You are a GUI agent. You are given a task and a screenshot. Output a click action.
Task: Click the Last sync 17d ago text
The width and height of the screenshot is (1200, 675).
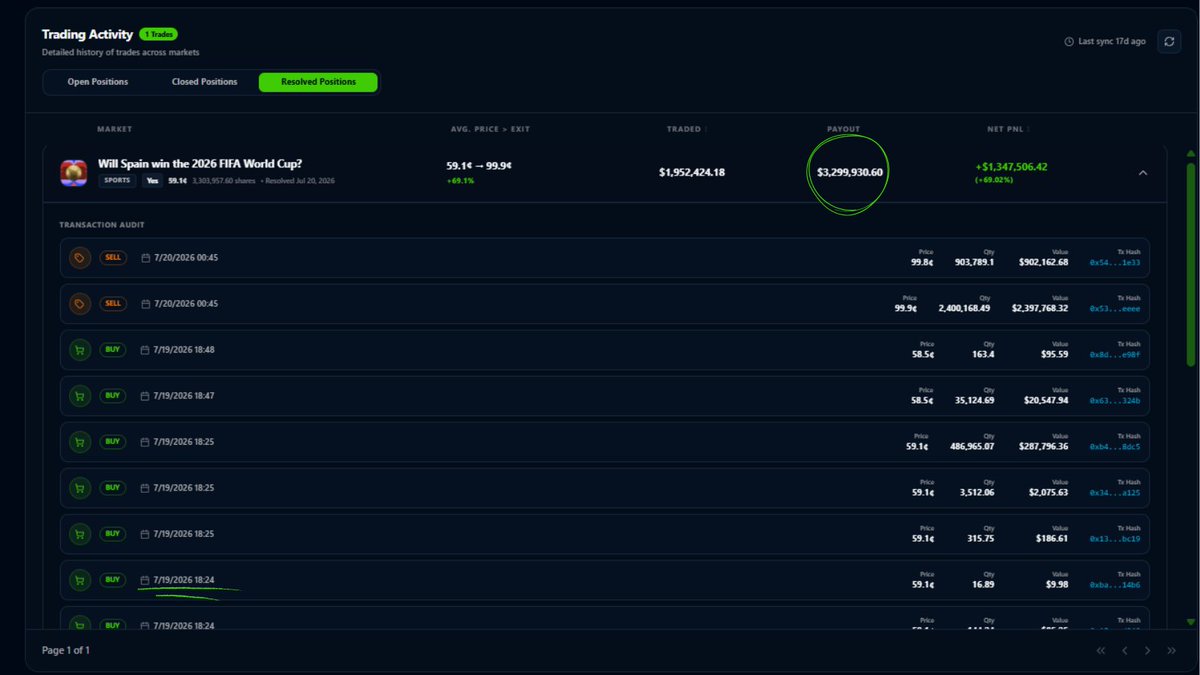tap(1112, 42)
